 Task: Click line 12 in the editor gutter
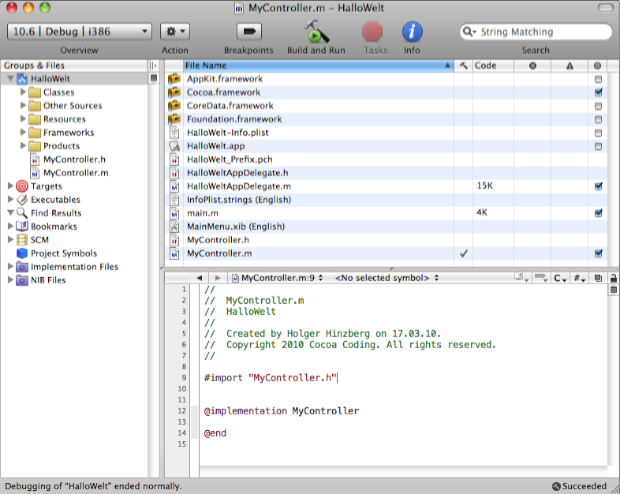point(181,411)
